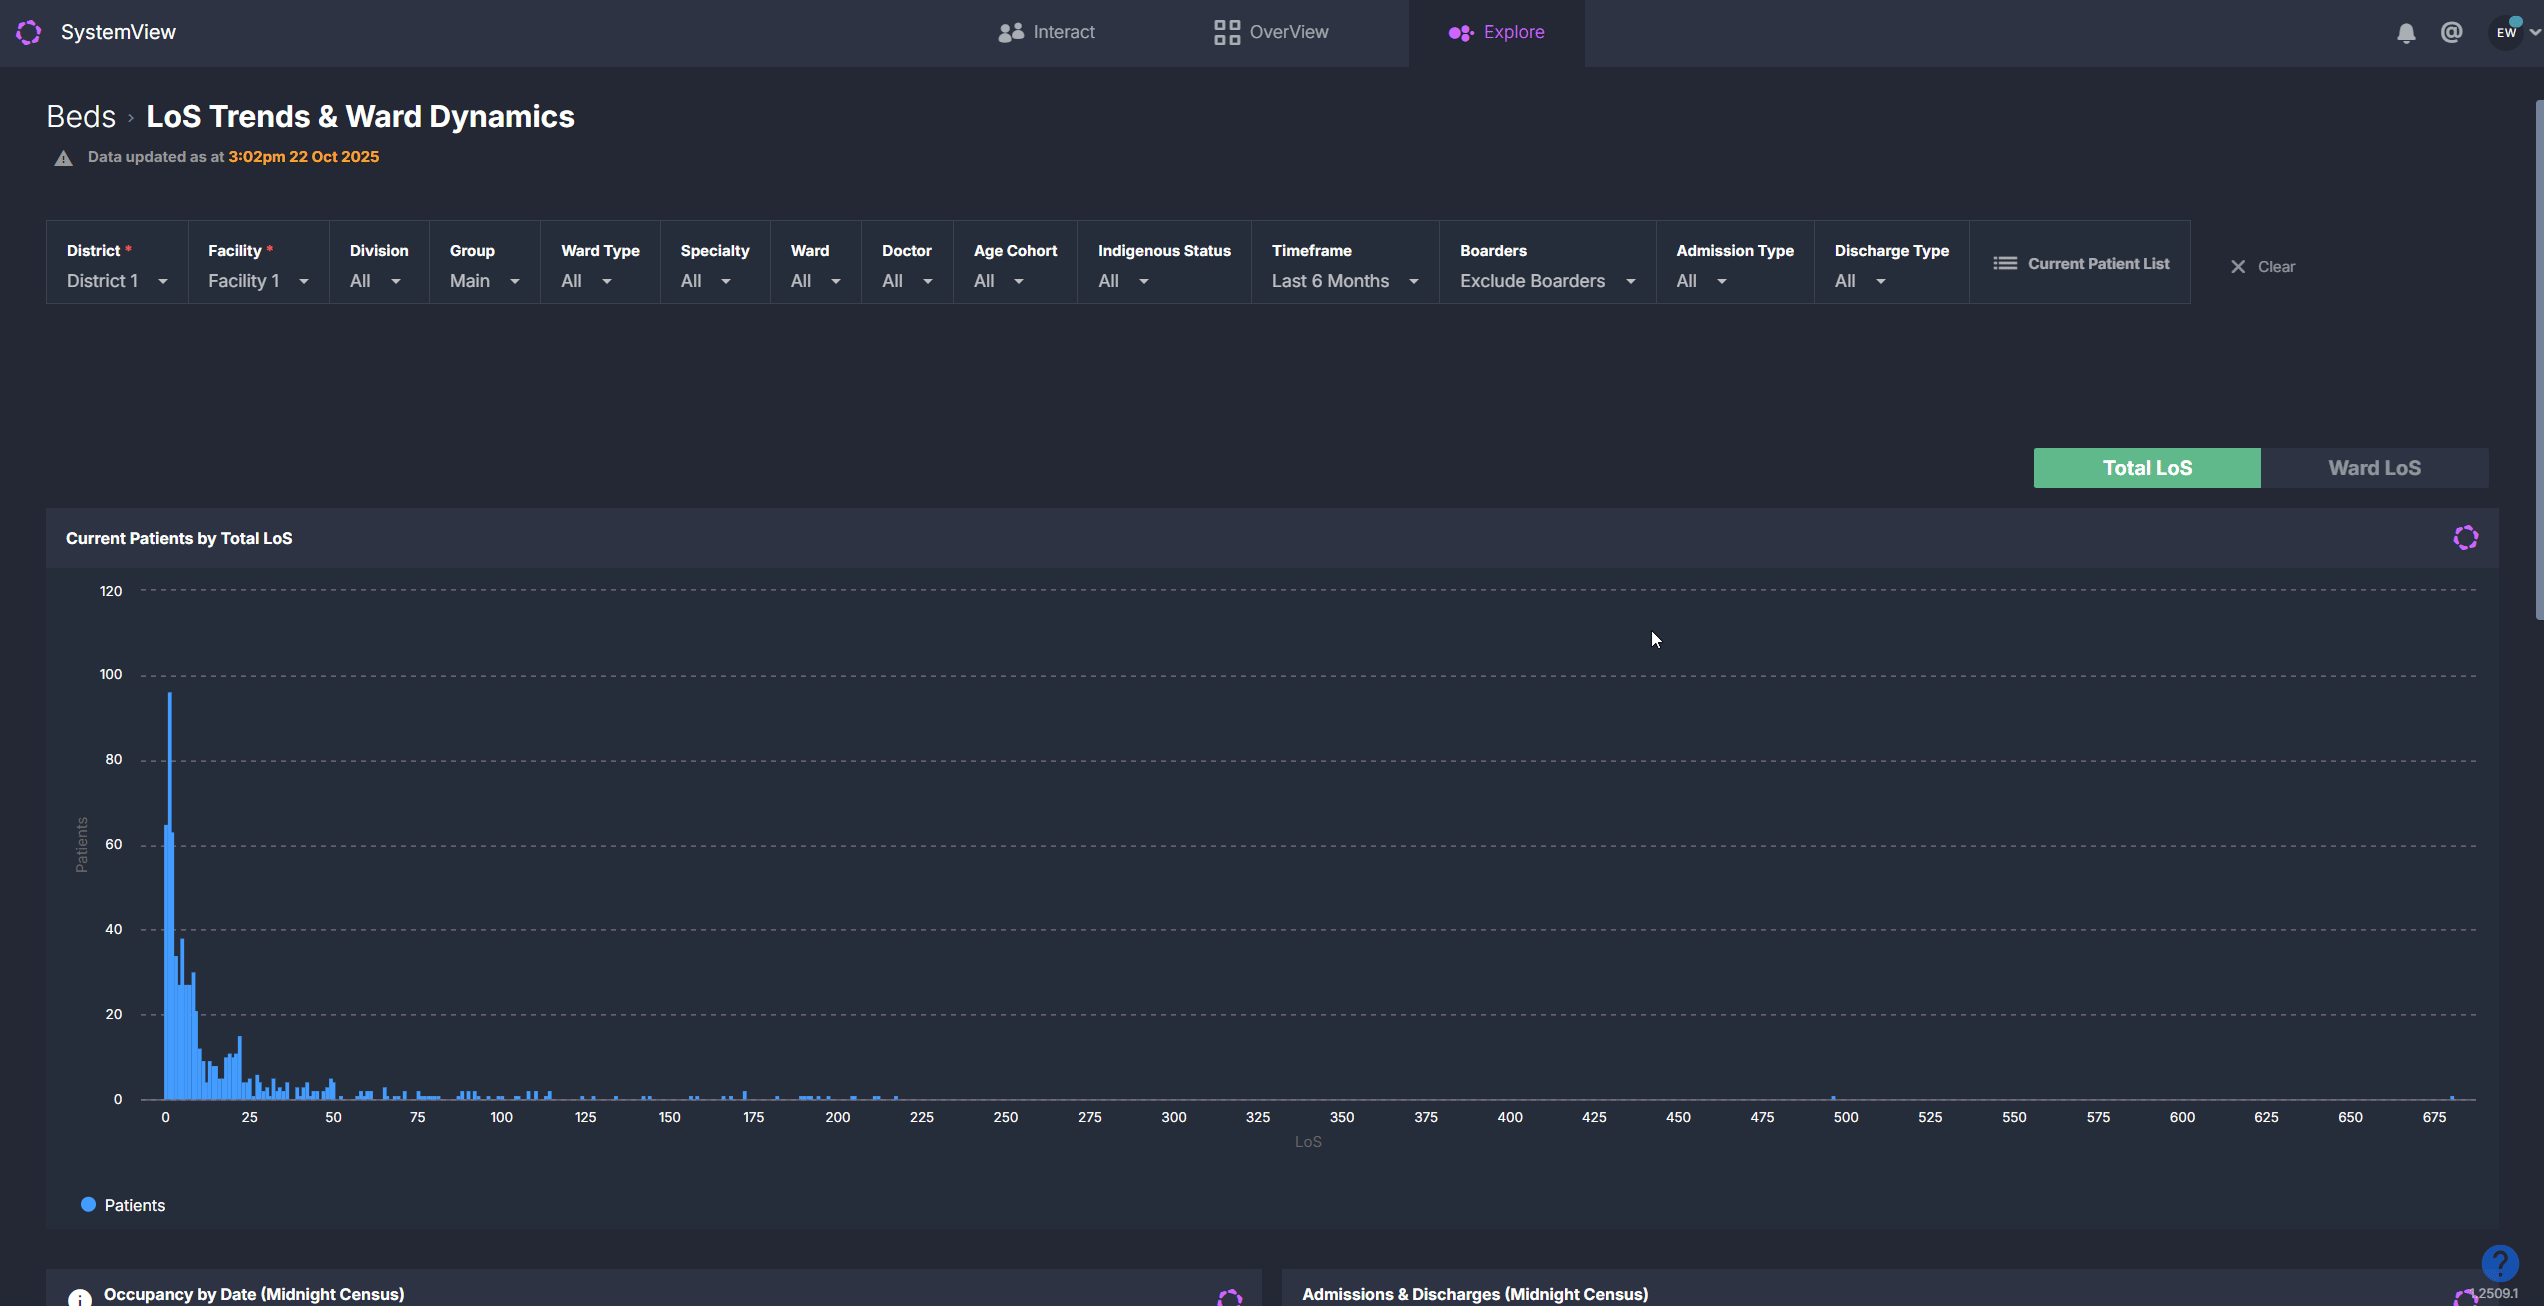Screen dimensions: 2544x1306
Task: Clear all the filters
Action: [x=2262, y=267]
